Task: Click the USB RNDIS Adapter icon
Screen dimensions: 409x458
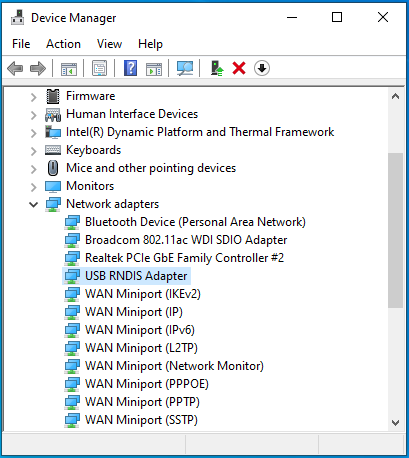Action: (72, 276)
